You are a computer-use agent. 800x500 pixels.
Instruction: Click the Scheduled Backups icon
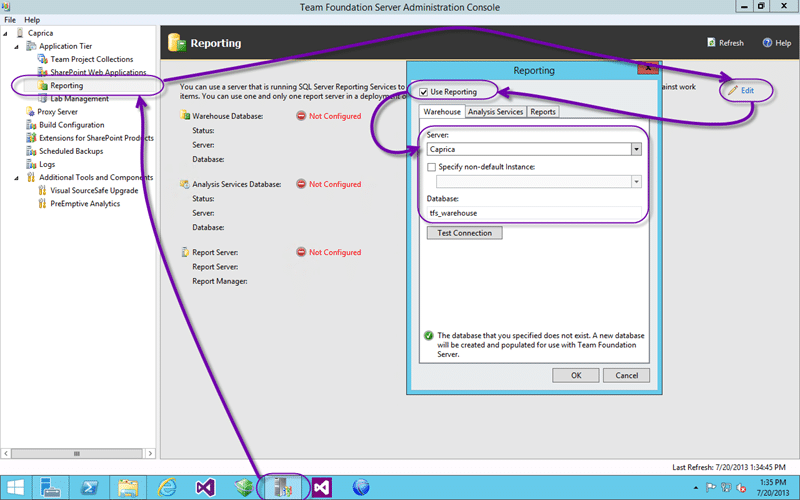pyautogui.click(x=31, y=151)
